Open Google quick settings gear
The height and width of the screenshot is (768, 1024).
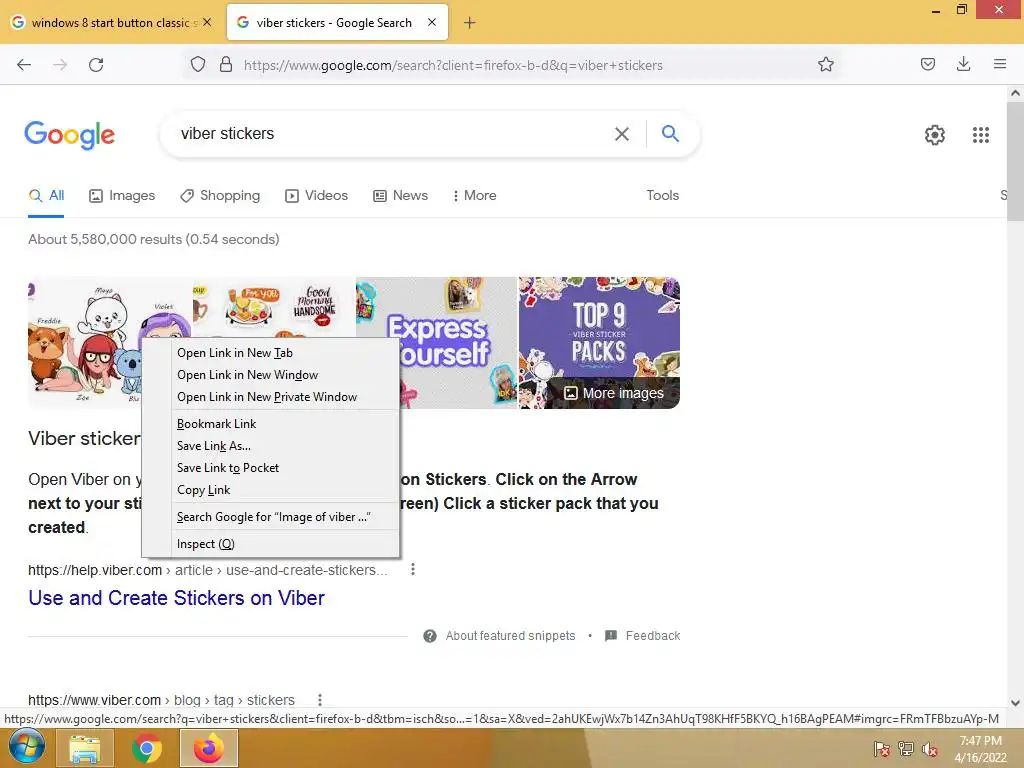935,135
